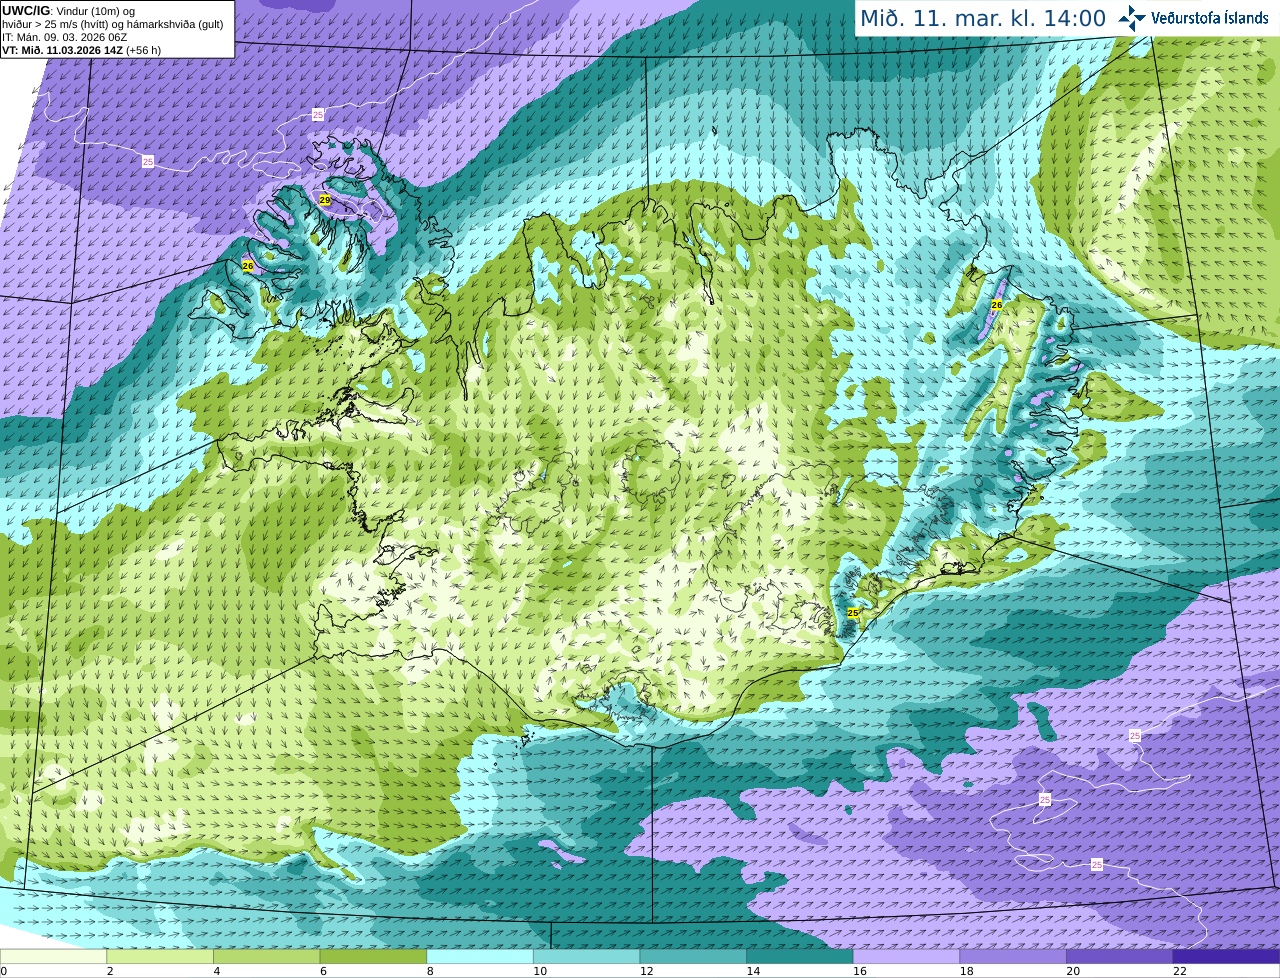Click the '8' value on the color scale

click(x=430, y=970)
